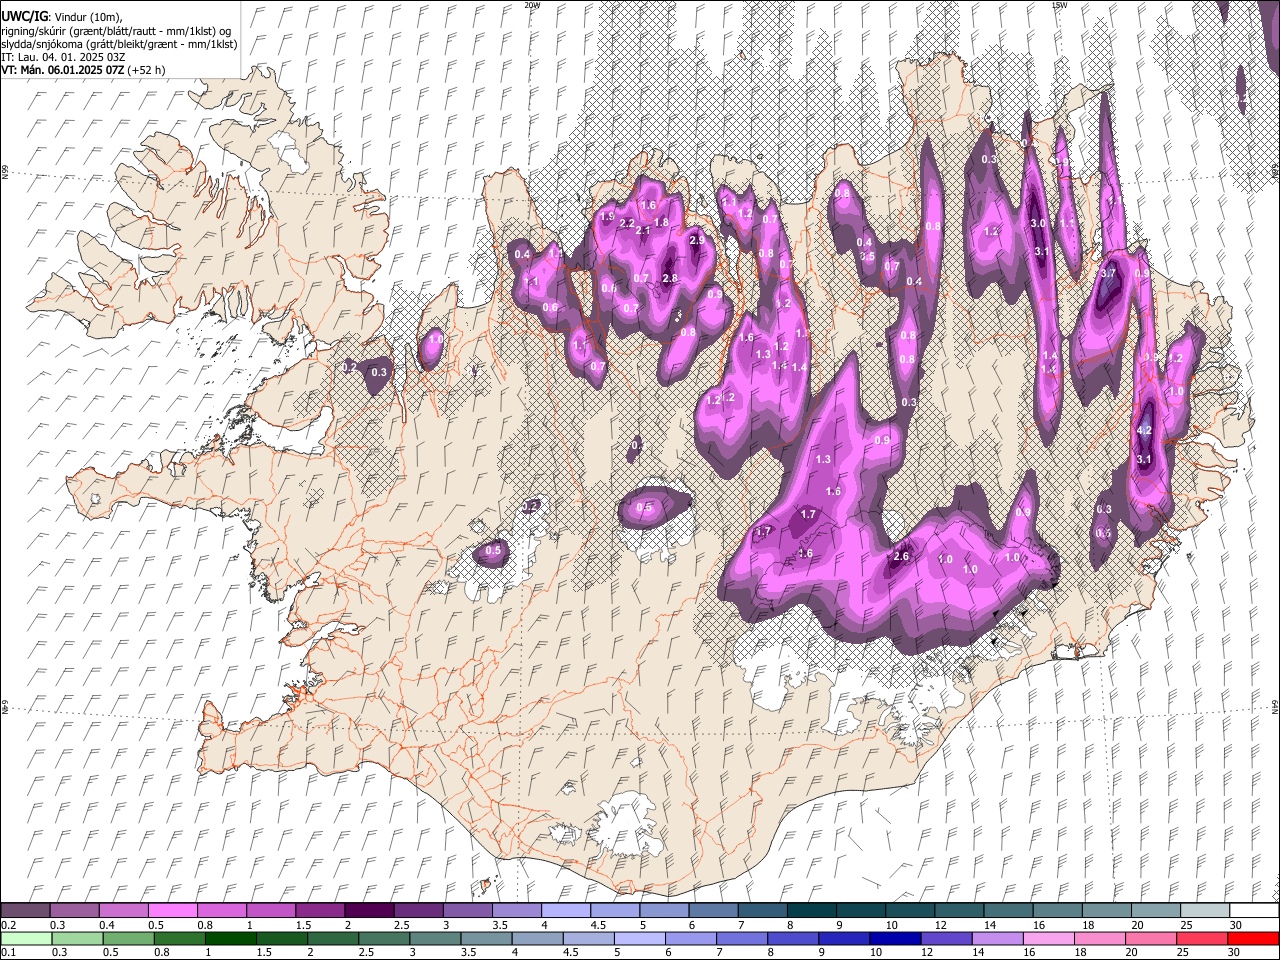Click the 1.8 snowfall value on the map
1280x960 pixels.
point(661,222)
